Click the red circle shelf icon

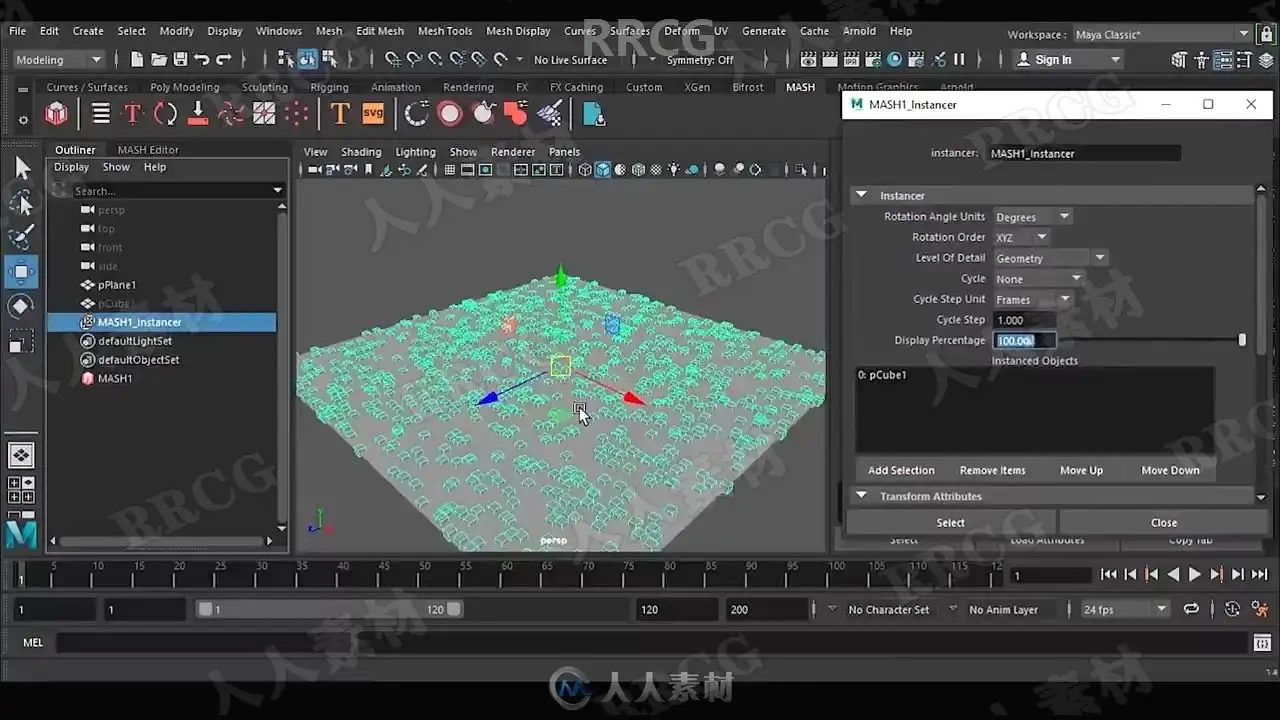[x=450, y=114]
